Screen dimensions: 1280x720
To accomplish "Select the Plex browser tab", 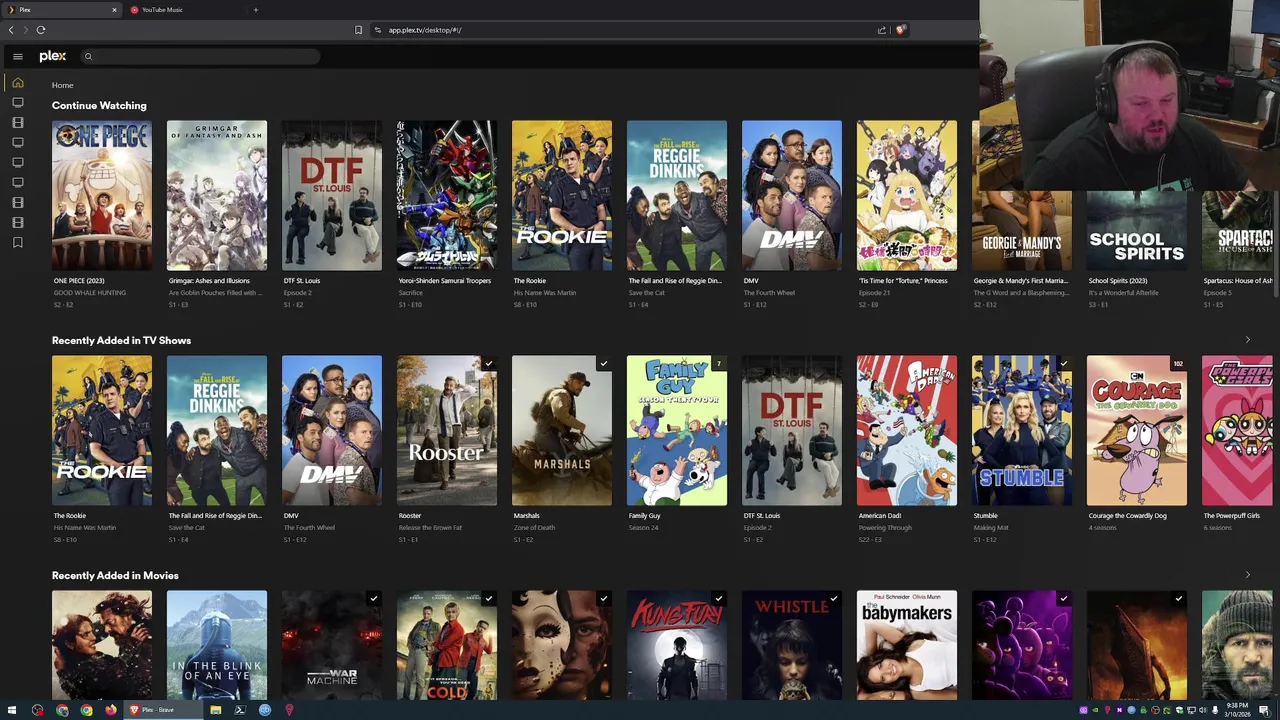I will pyautogui.click(x=60, y=10).
